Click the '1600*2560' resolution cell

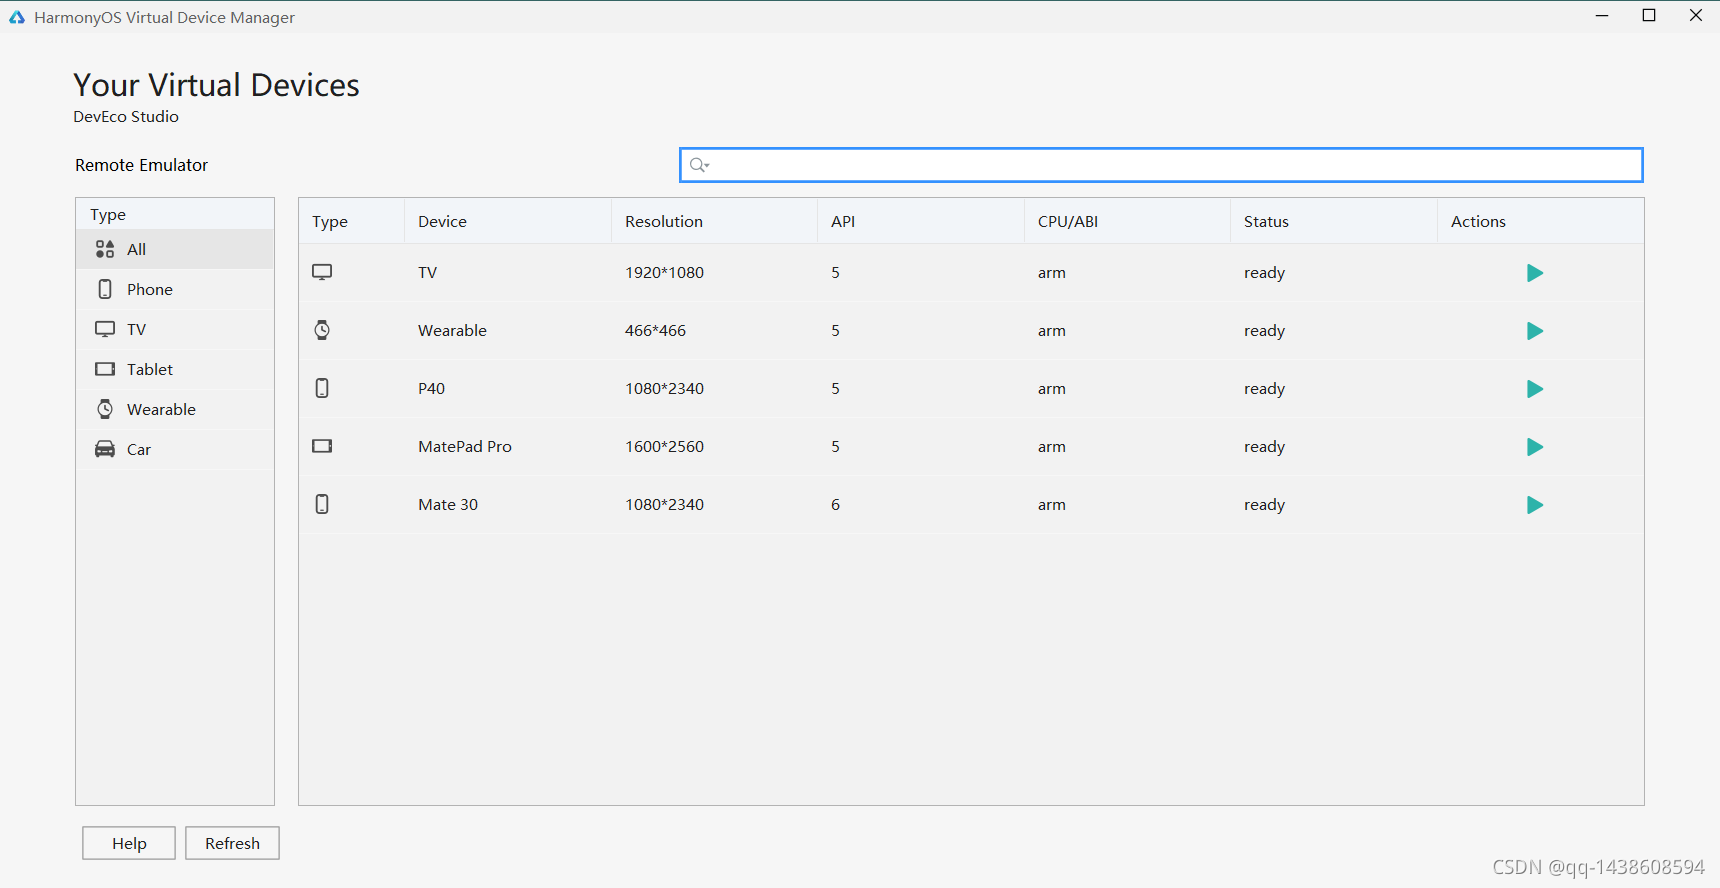(x=664, y=446)
